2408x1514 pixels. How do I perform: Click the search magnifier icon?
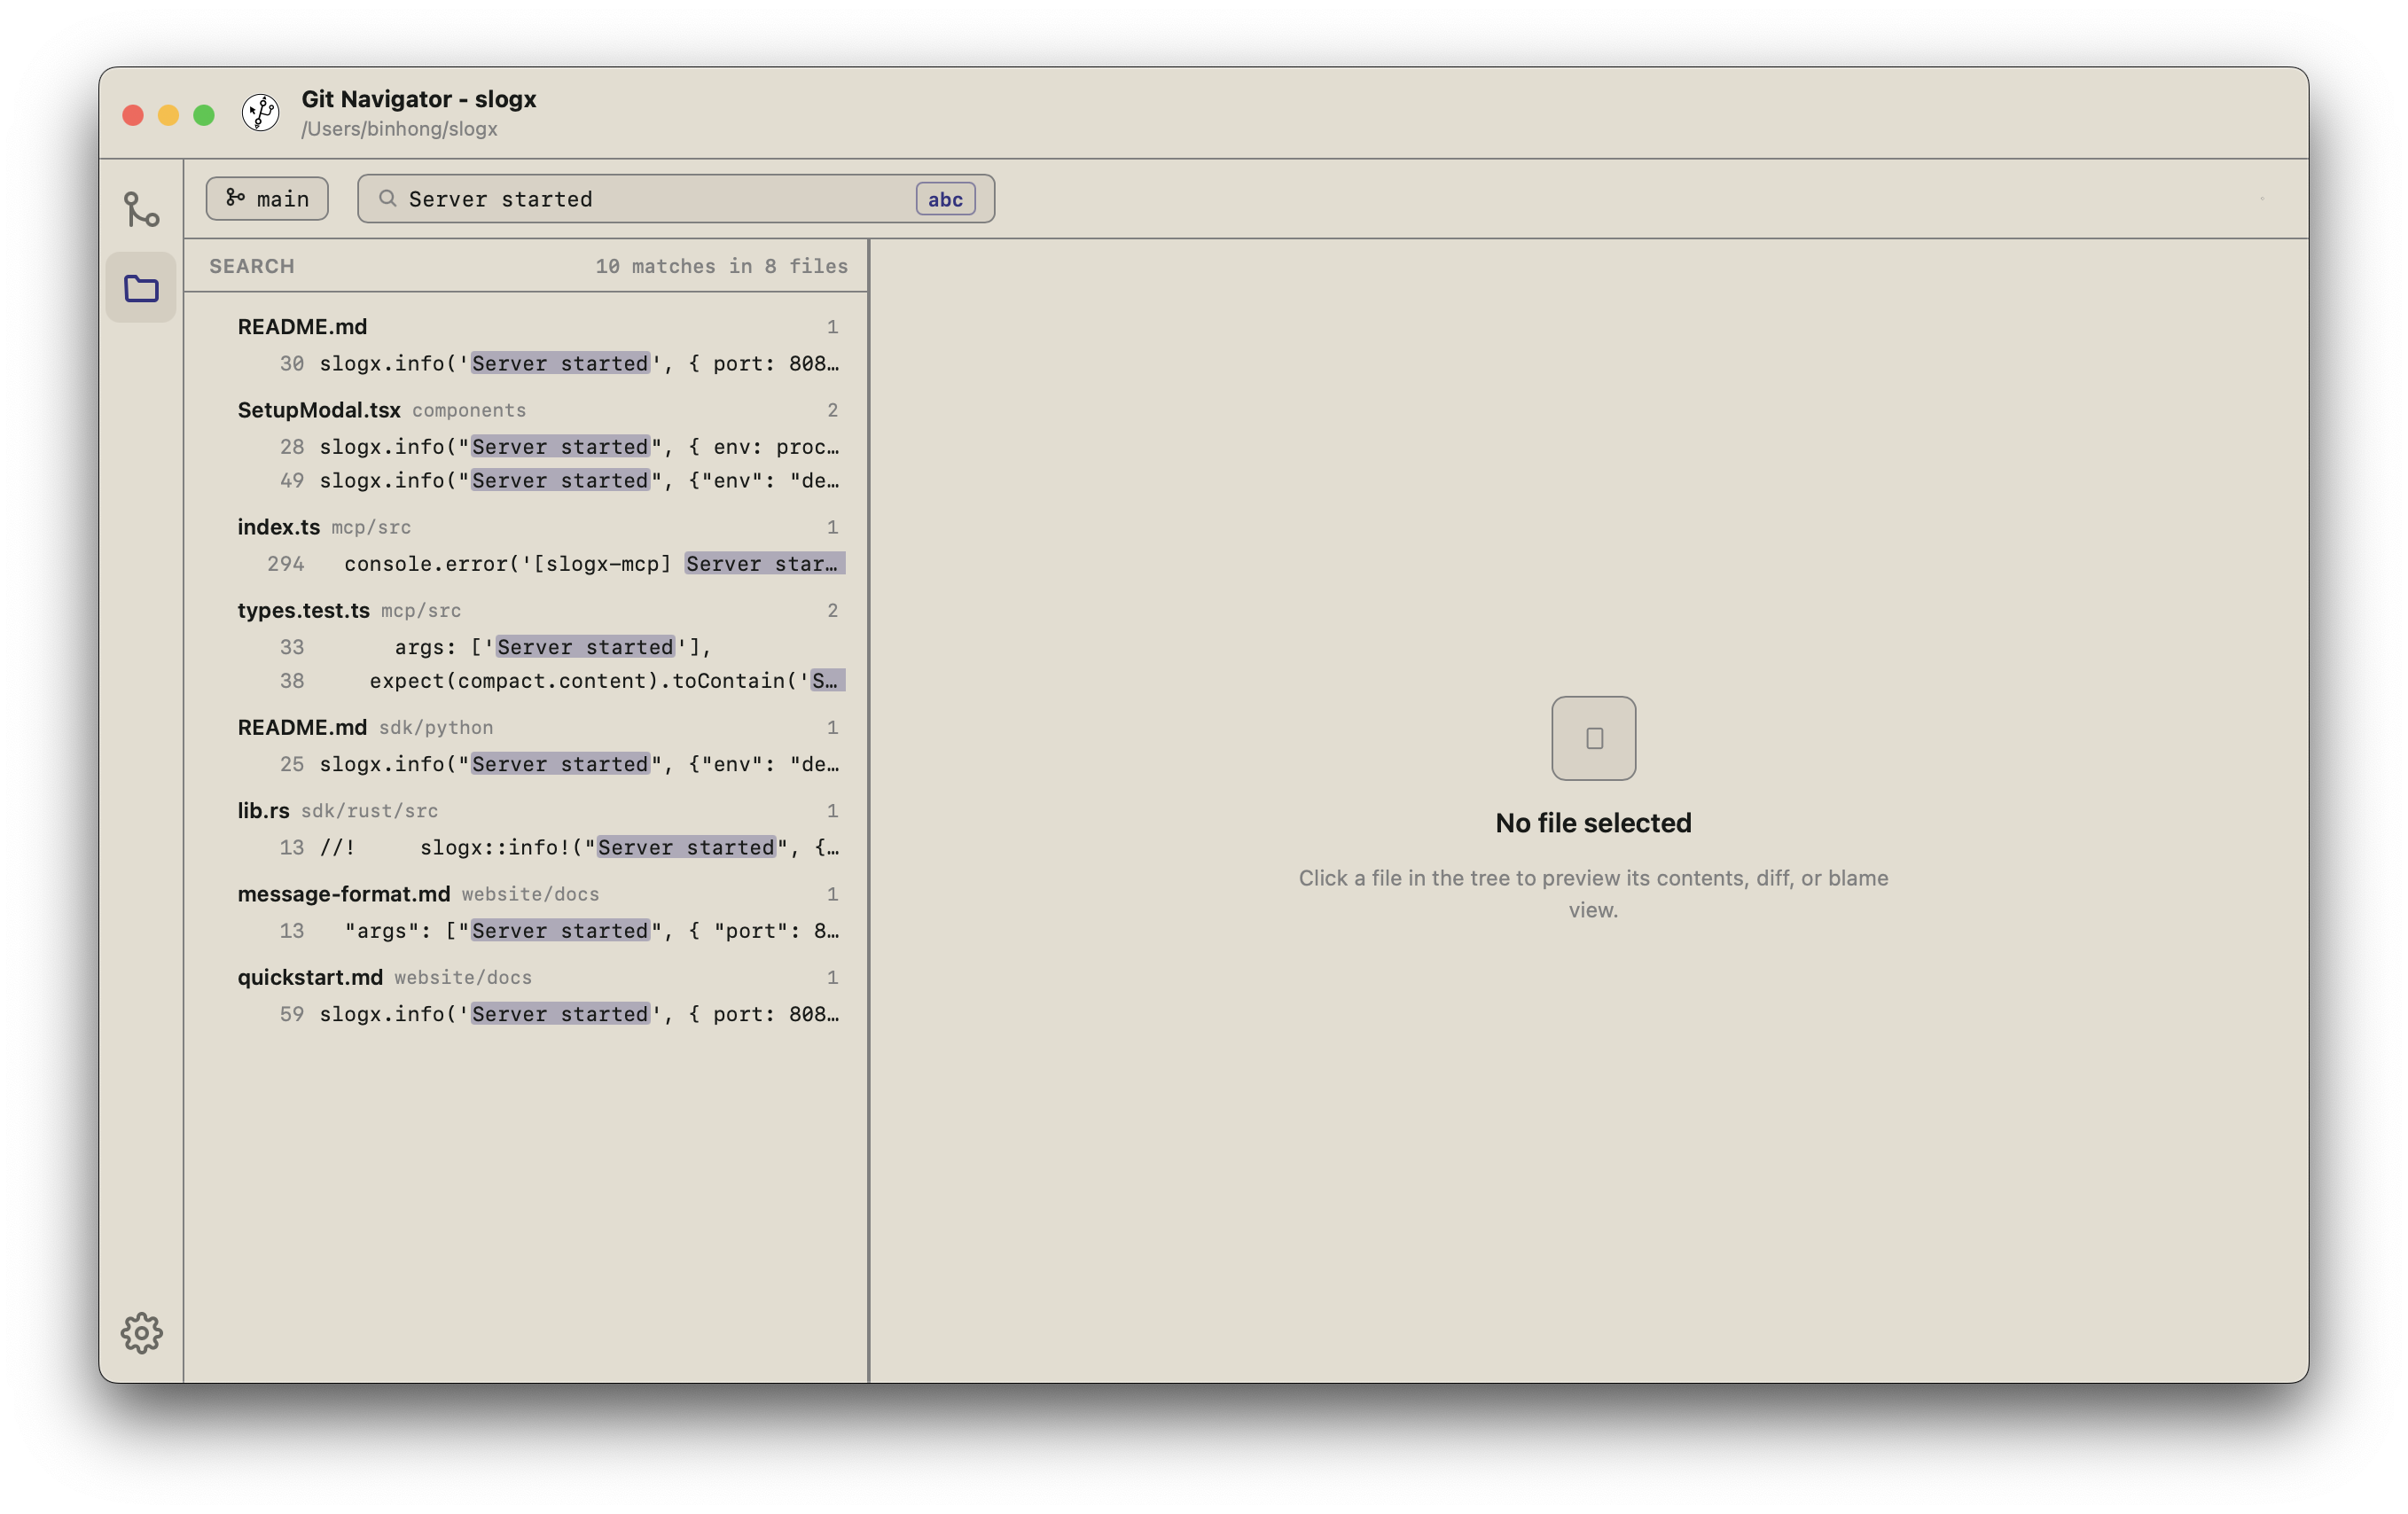tap(387, 198)
